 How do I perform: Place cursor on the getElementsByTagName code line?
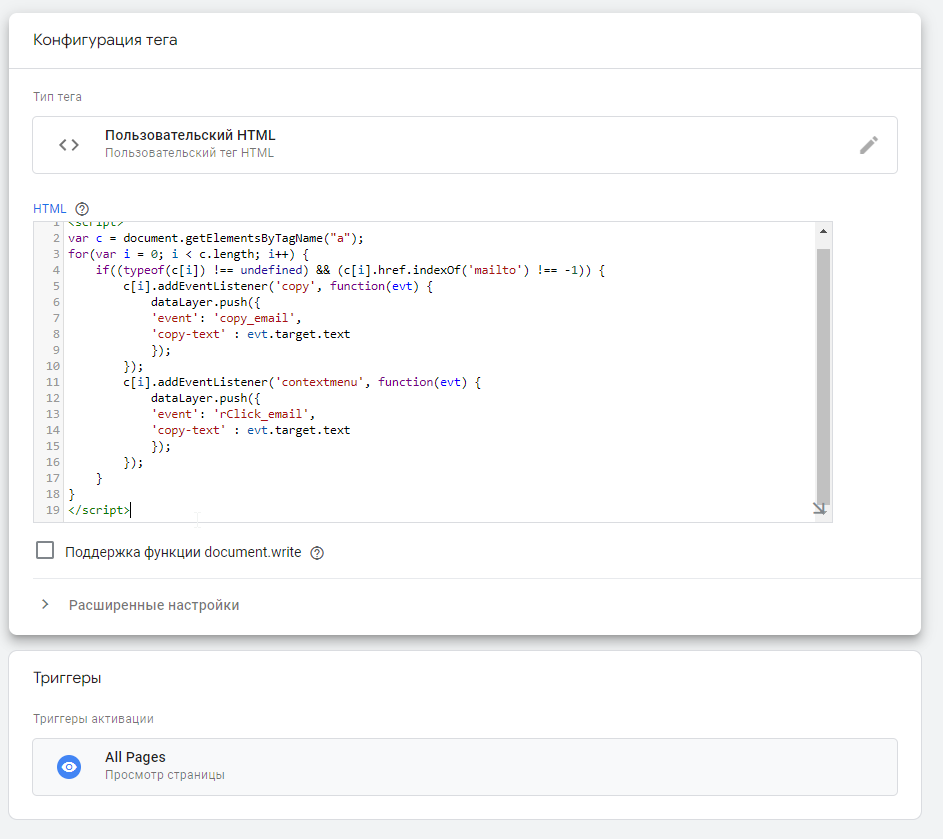216,238
